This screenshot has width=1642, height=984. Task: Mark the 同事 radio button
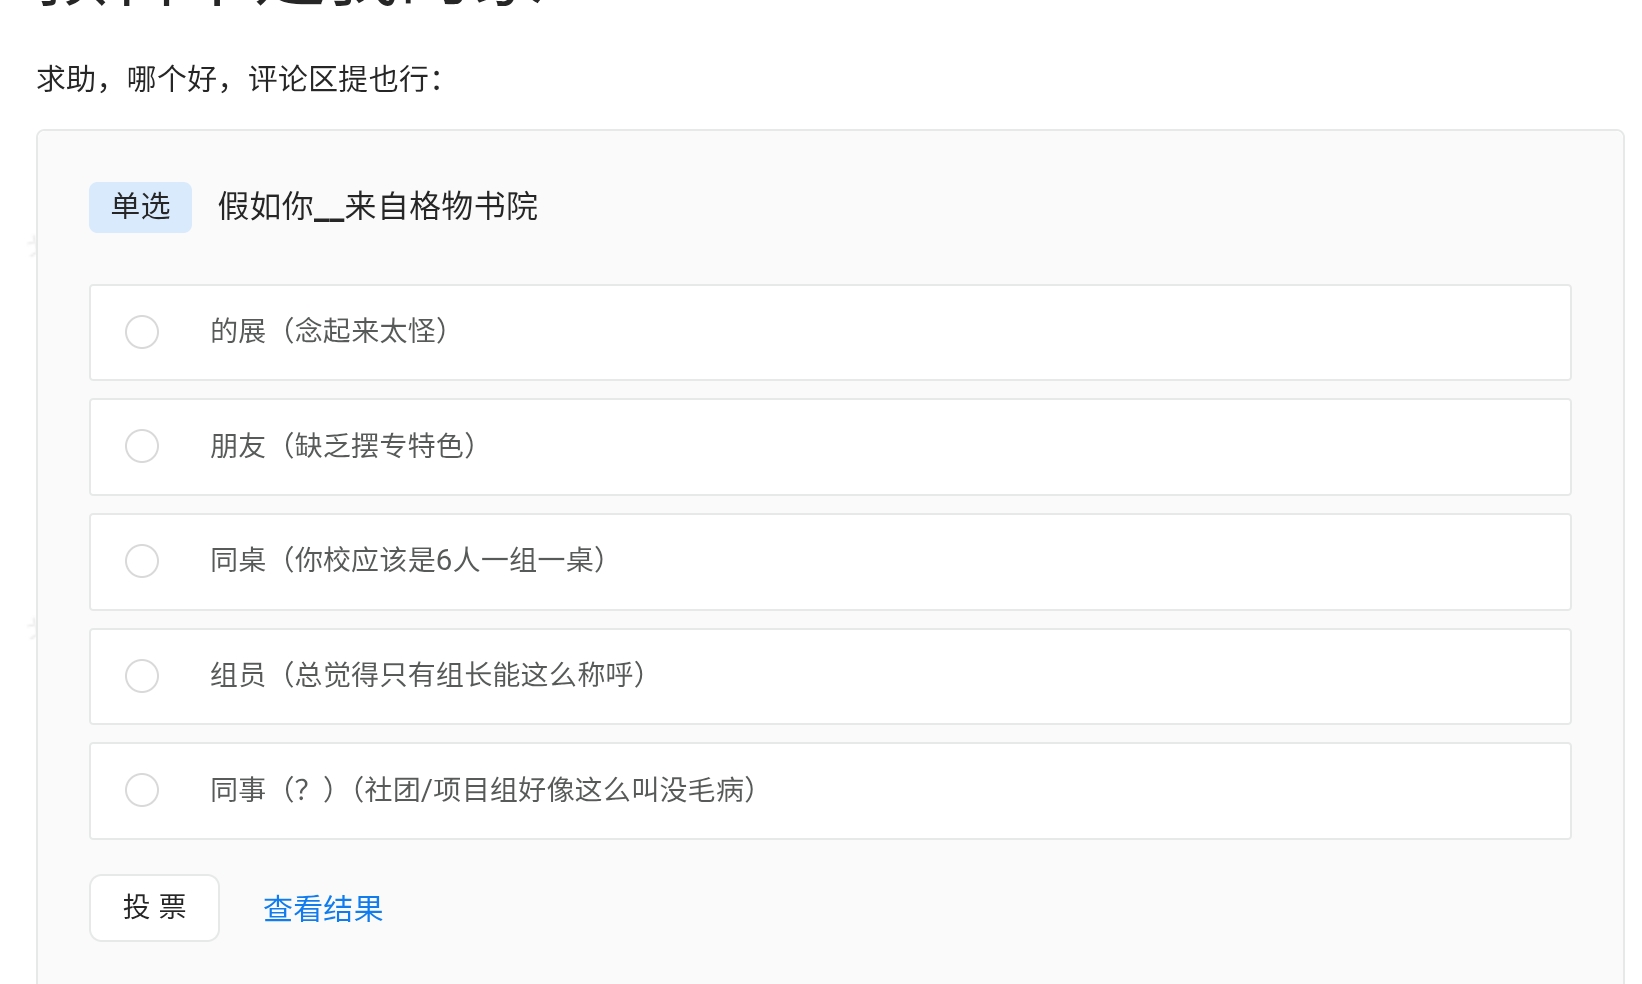point(142,790)
